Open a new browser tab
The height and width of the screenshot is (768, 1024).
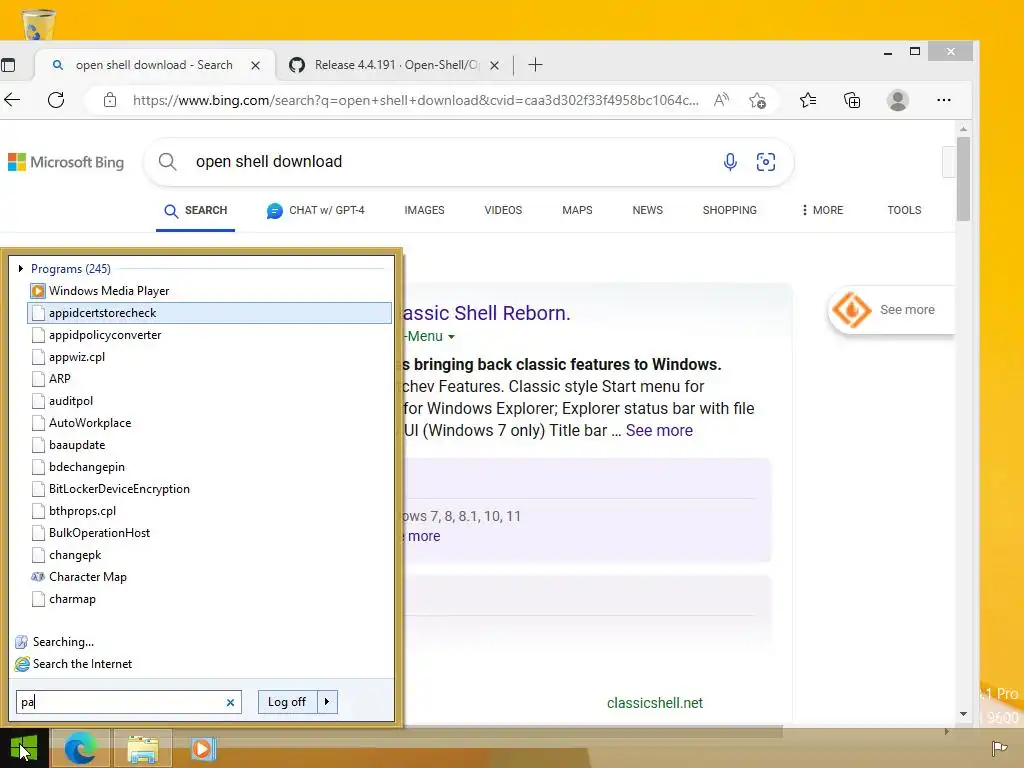[535, 65]
